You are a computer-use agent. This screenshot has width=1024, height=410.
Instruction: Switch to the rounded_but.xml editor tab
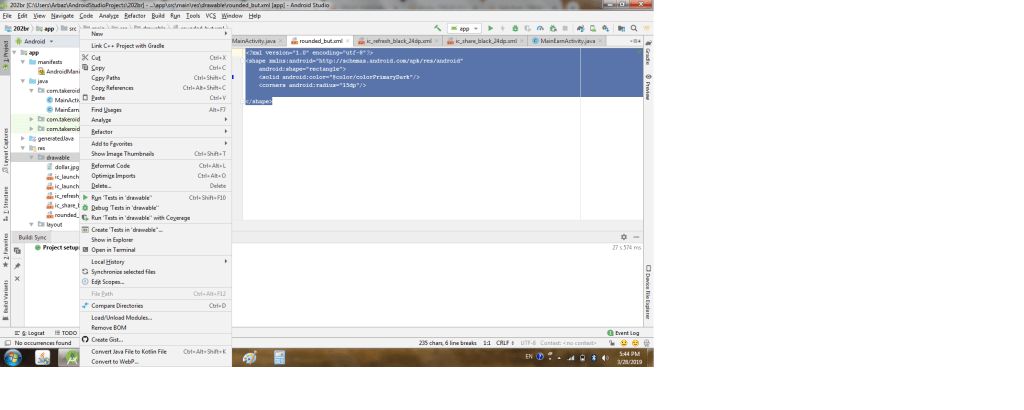pyautogui.click(x=320, y=41)
